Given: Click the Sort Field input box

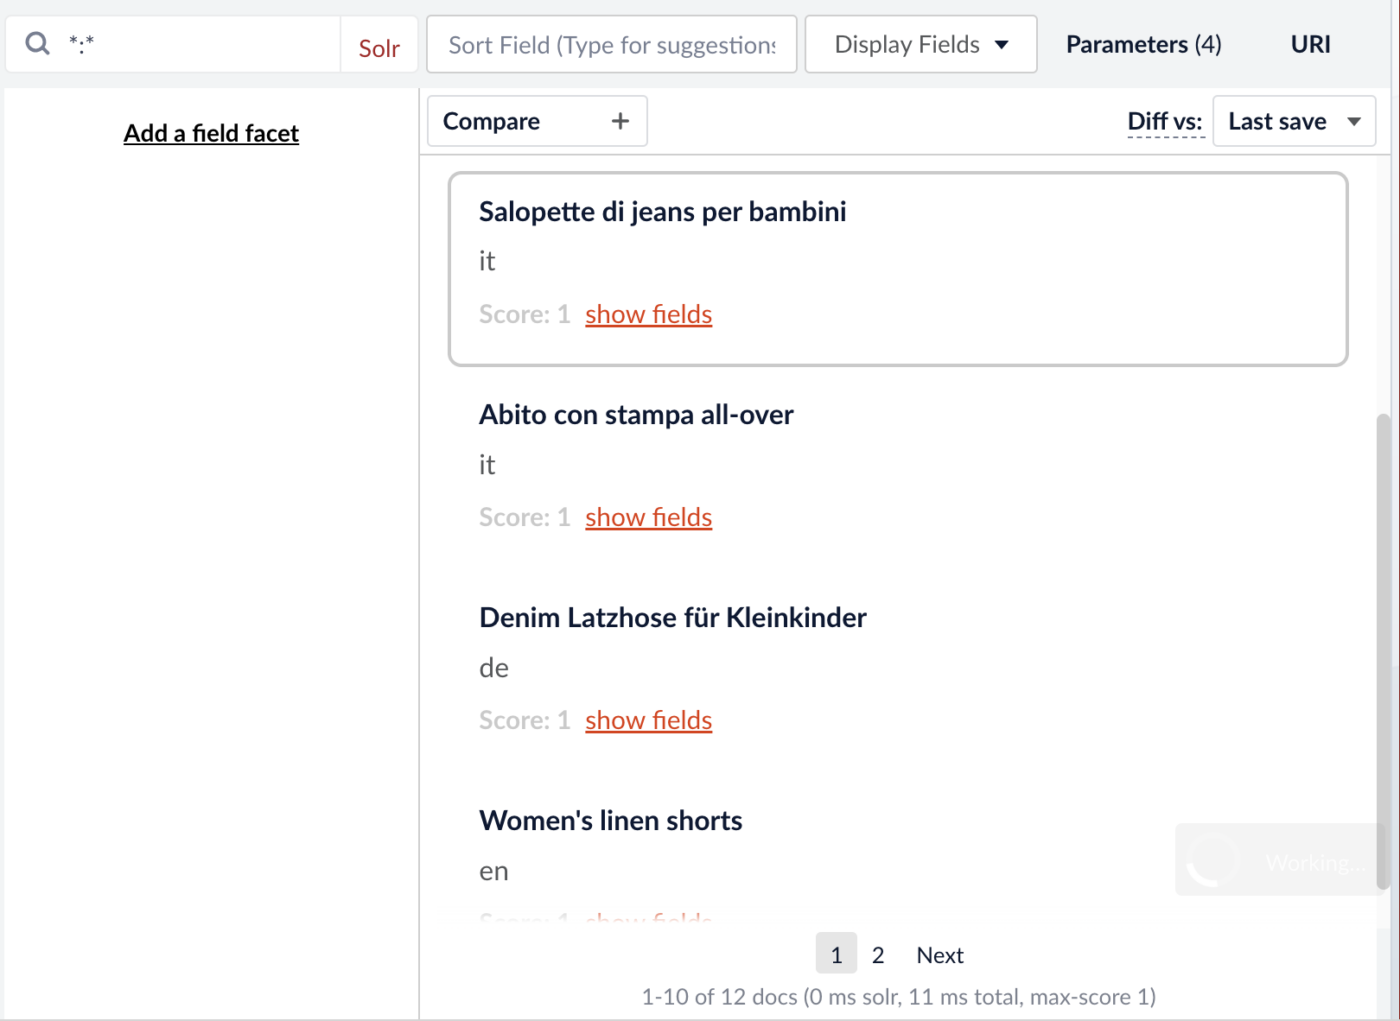Looking at the screenshot, I should coord(611,45).
